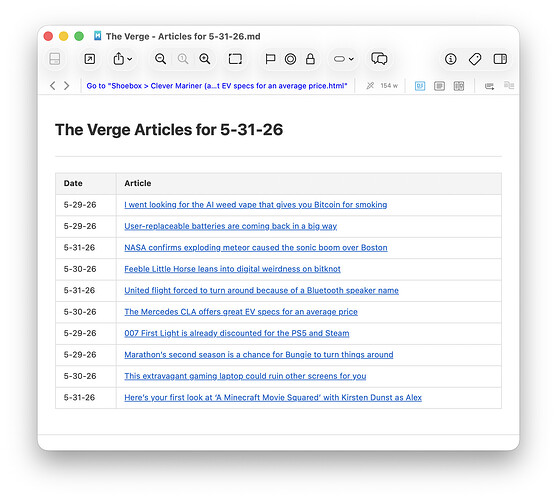
Task: Open 'I went looking for the AI weed vape' article
Action: [256, 205]
